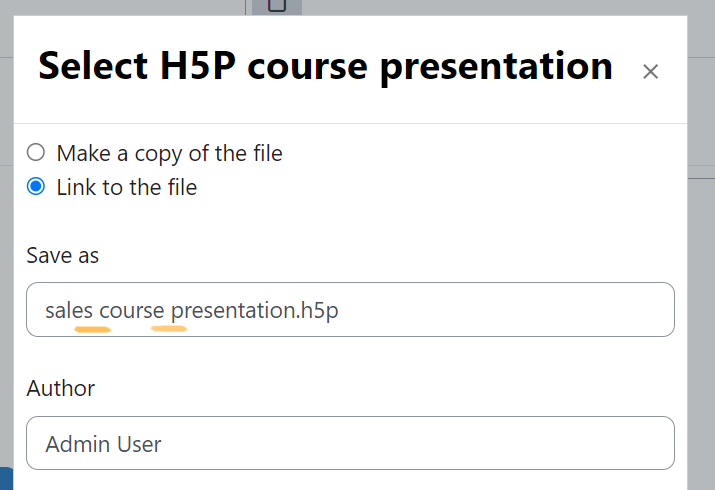The height and width of the screenshot is (490, 715).
Task: Focus the Author text field
Action: [x=350, y=443]
